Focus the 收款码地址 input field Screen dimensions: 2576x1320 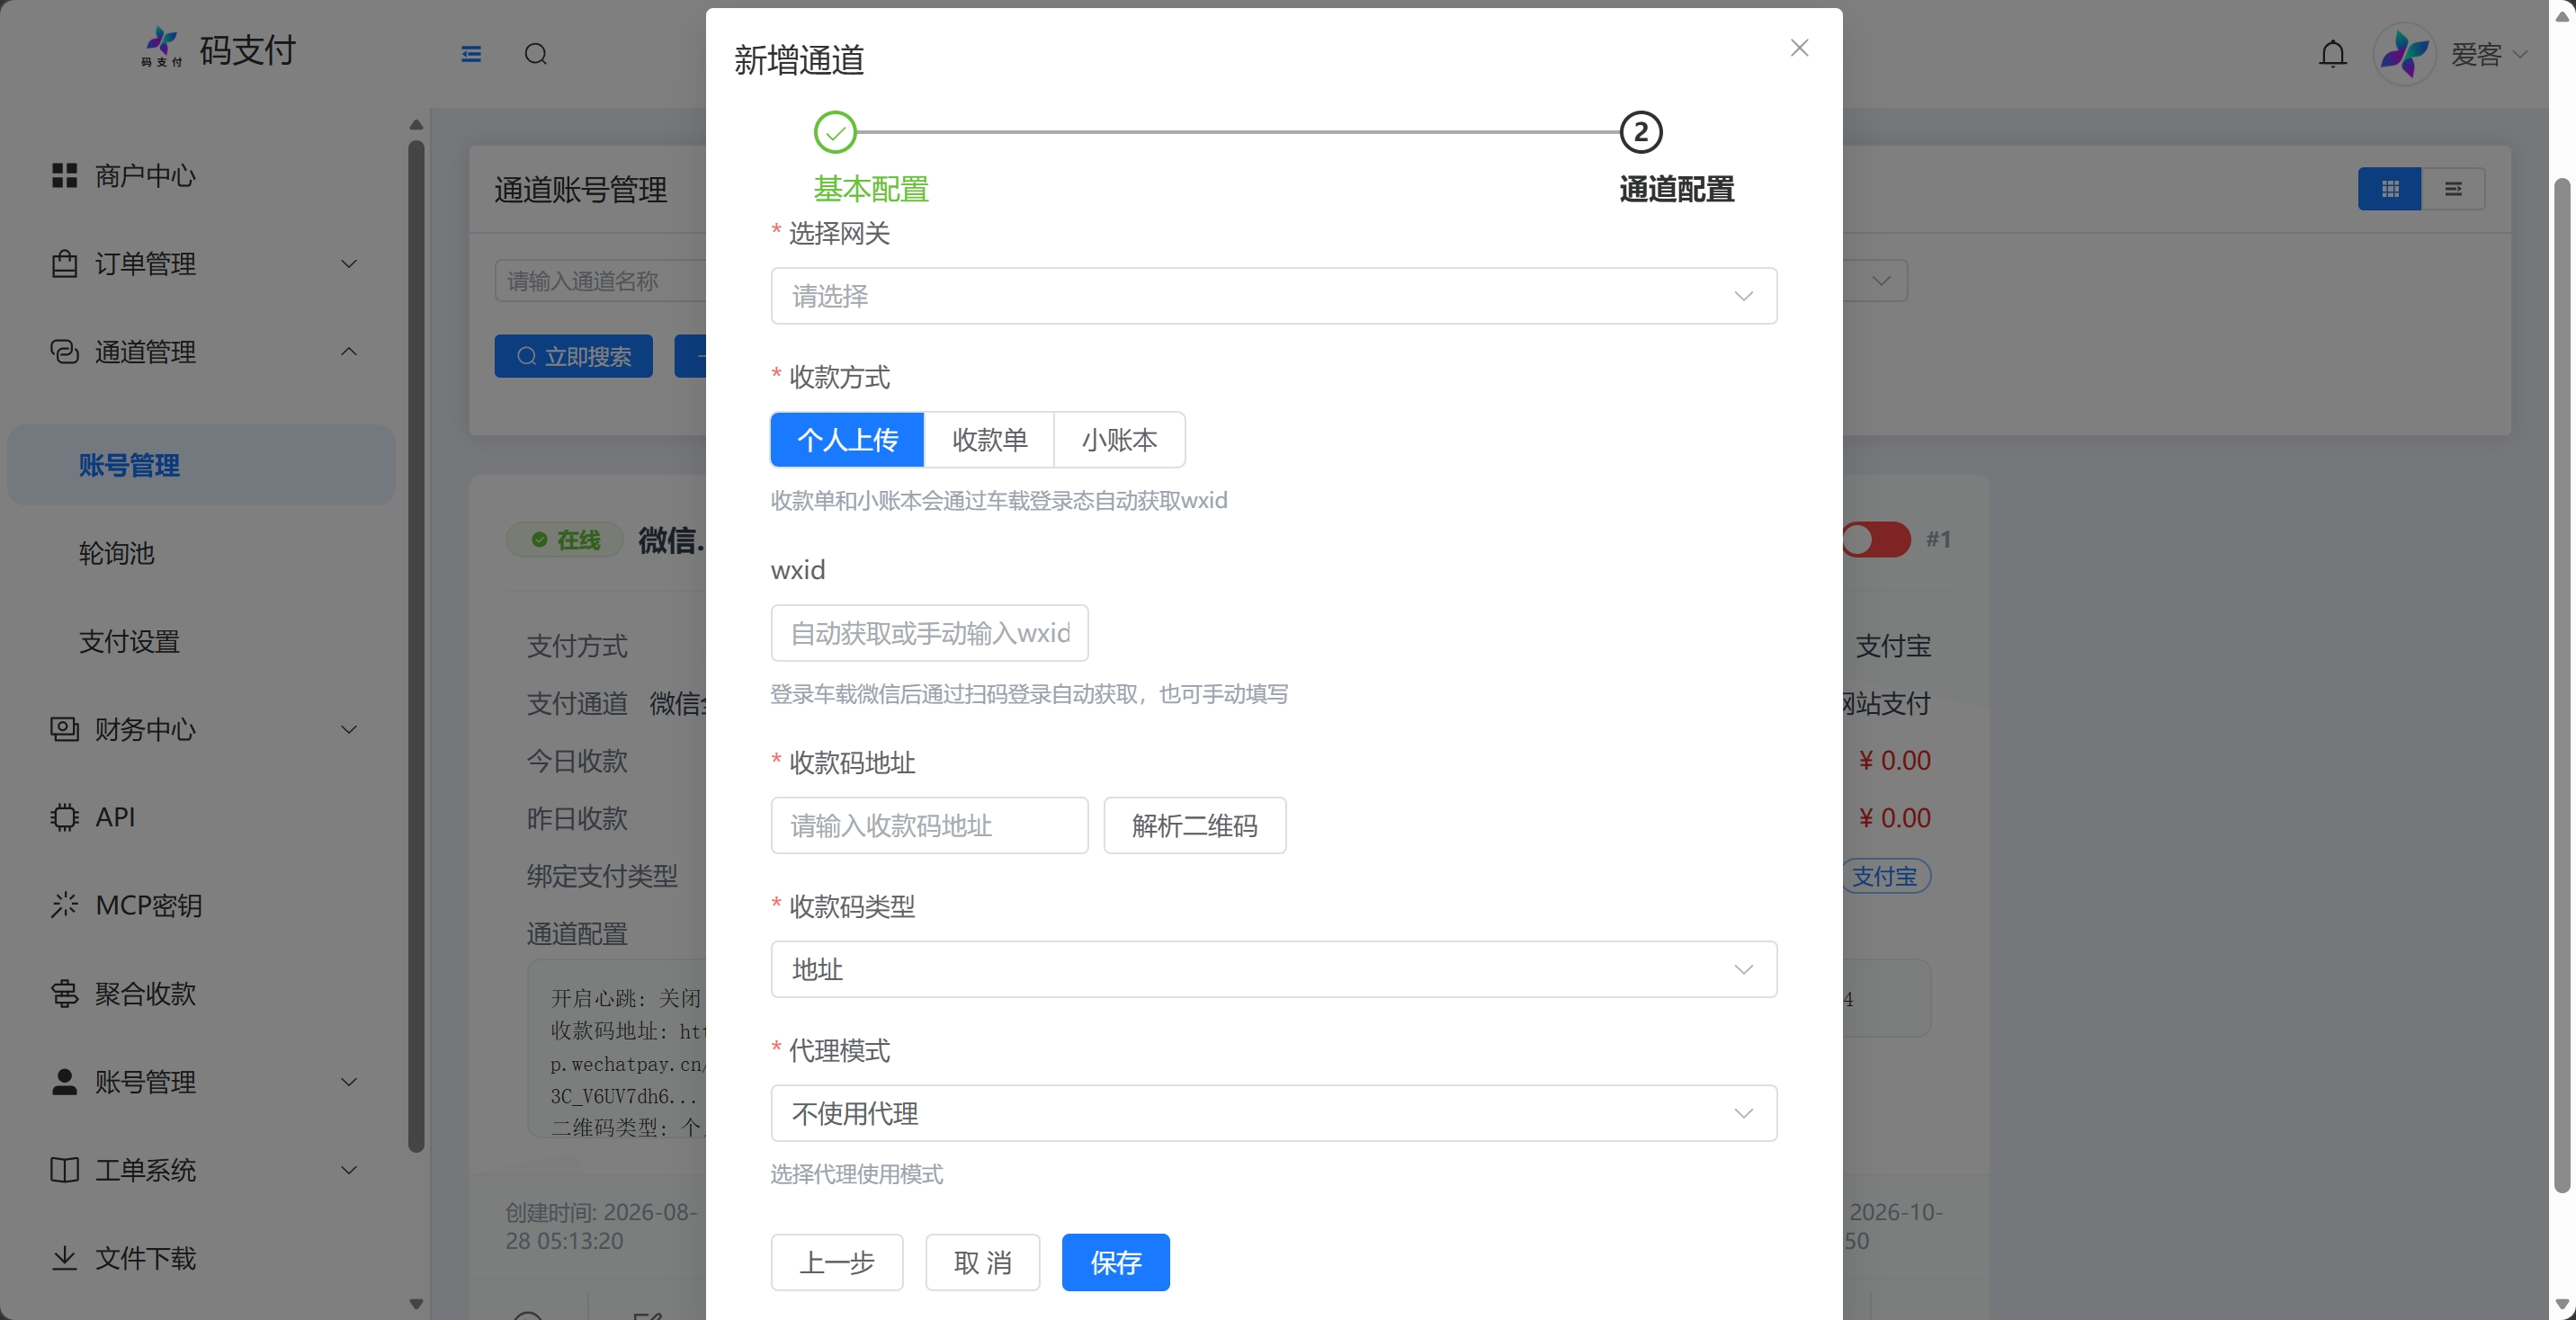[x=929, y=826]
